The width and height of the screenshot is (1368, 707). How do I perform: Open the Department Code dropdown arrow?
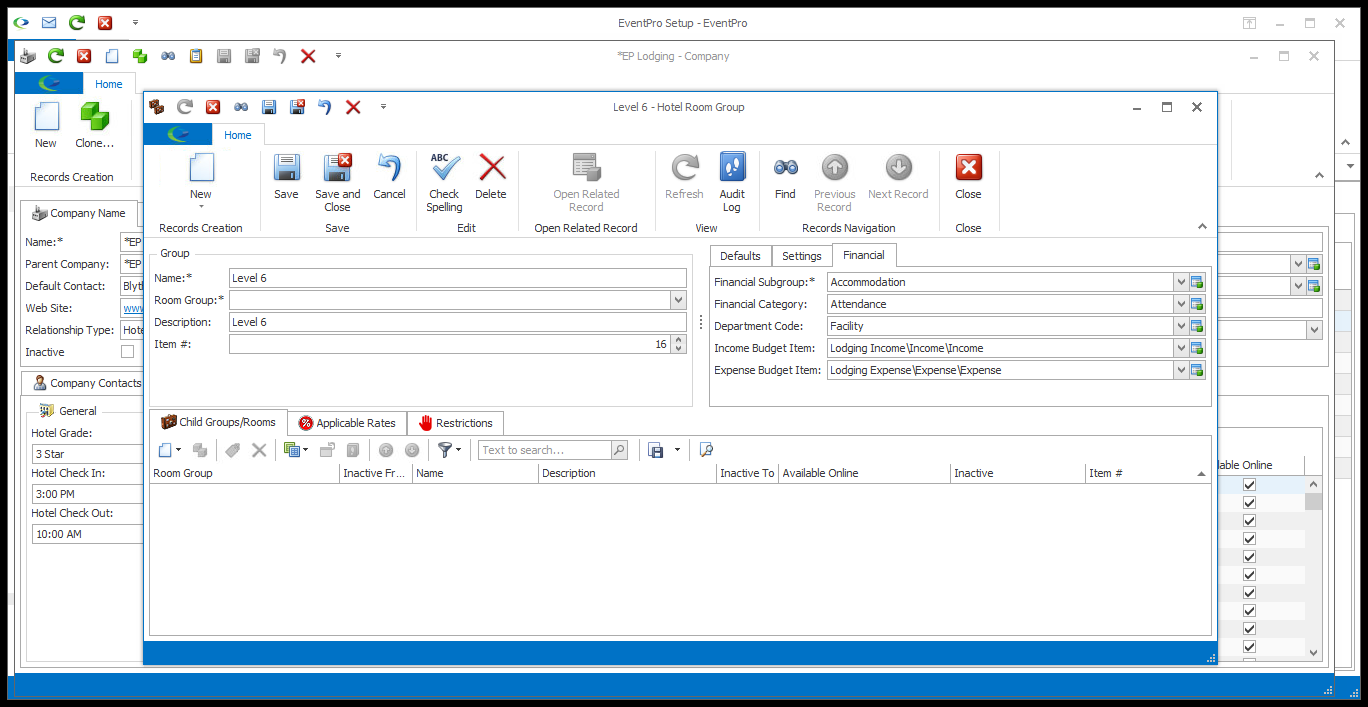[1180, 326]
